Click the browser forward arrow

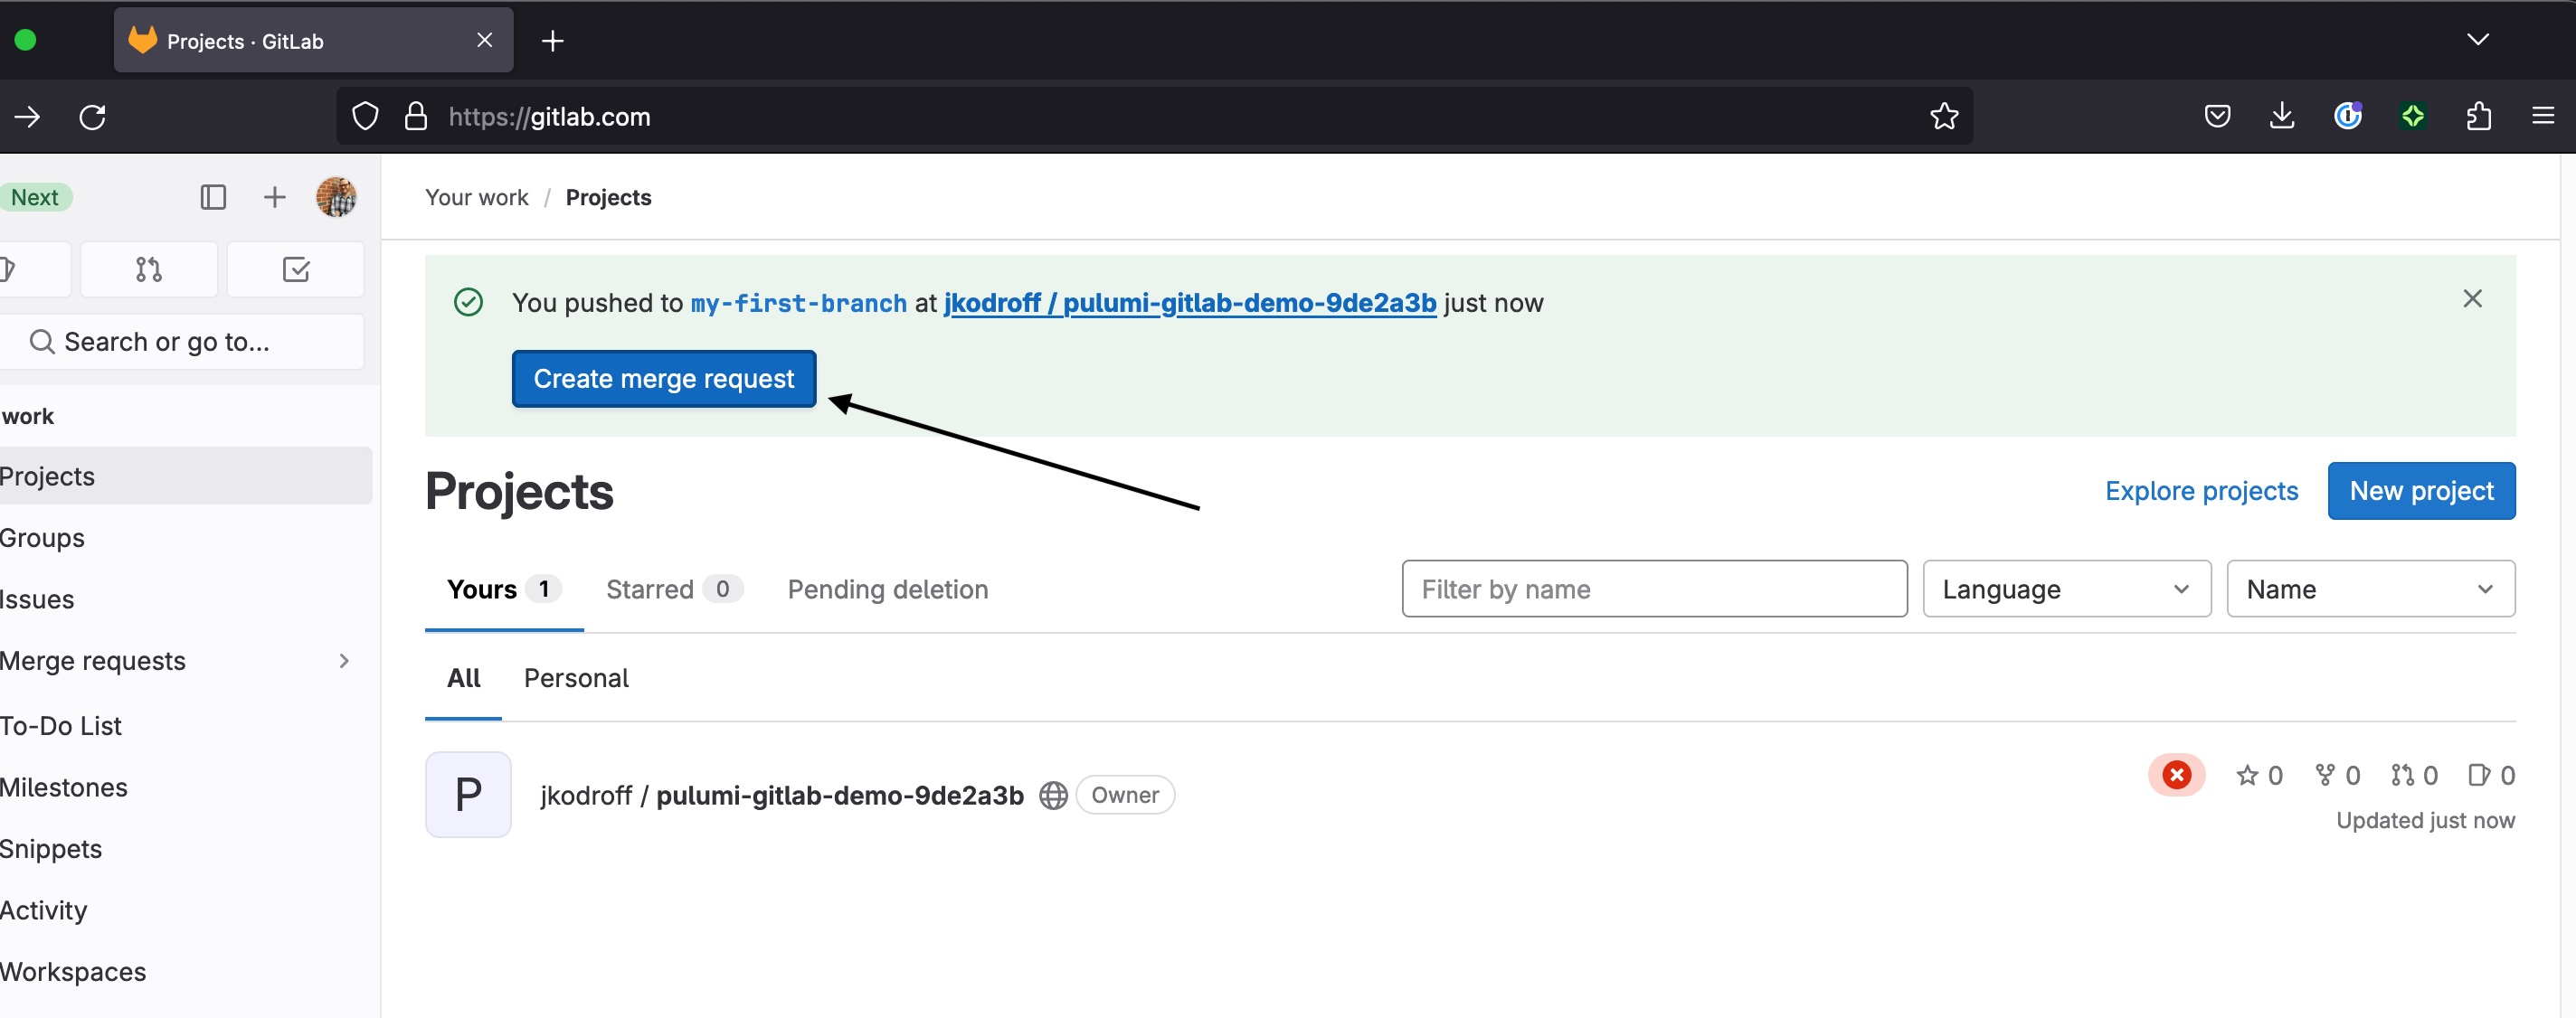pyautogui.click(x=27, y=117)
